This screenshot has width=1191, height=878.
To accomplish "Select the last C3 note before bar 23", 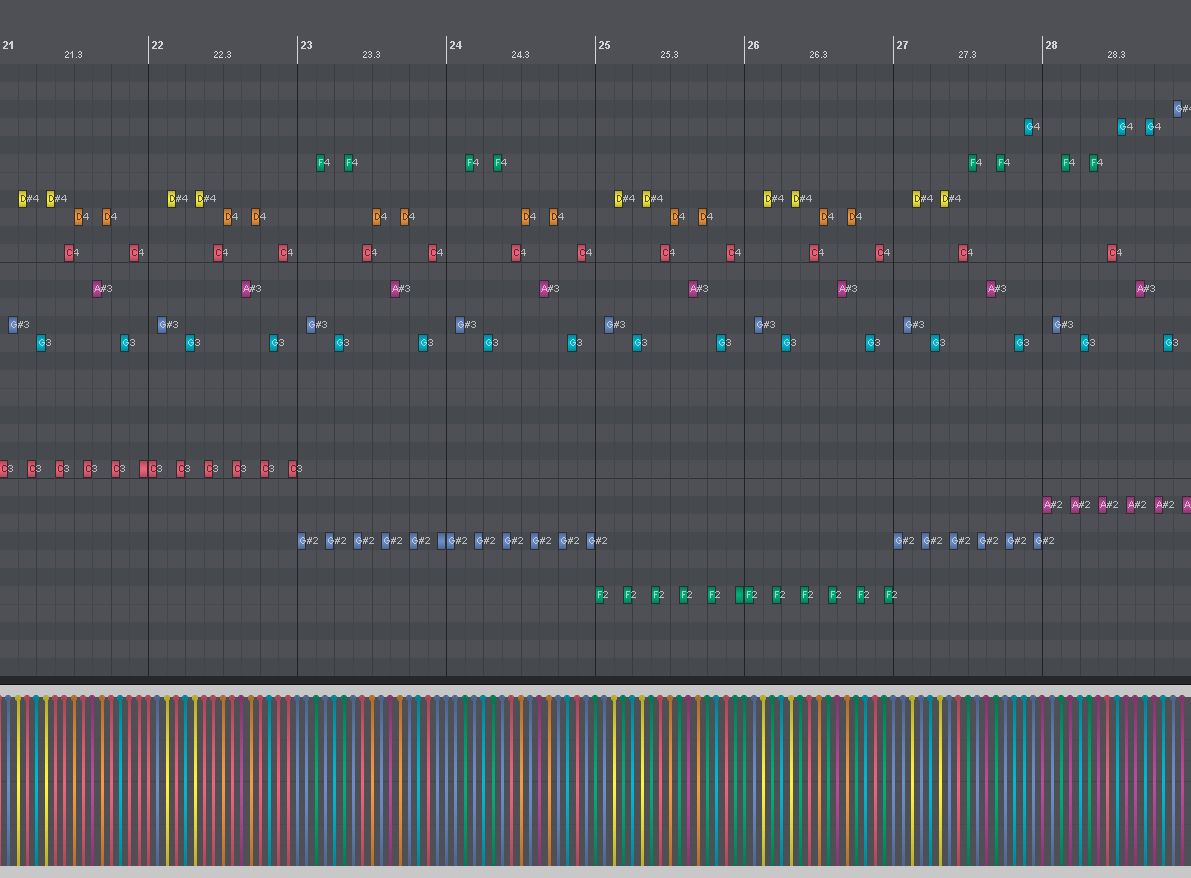I will click(292, 468).
